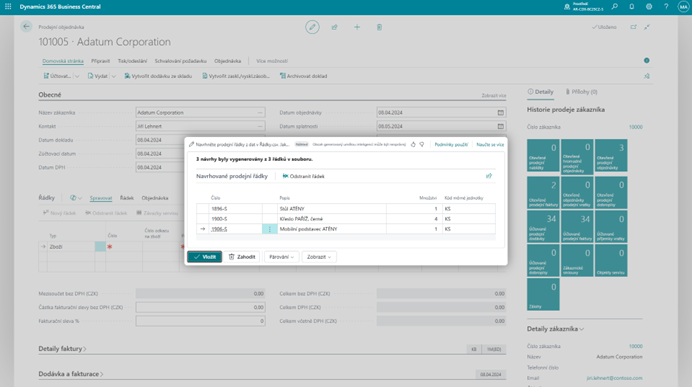Click the 'Křeslo PAŘÍŽ, černé' description cell
This screenshot has height=387, width=692.
click(x=332, y=219)
